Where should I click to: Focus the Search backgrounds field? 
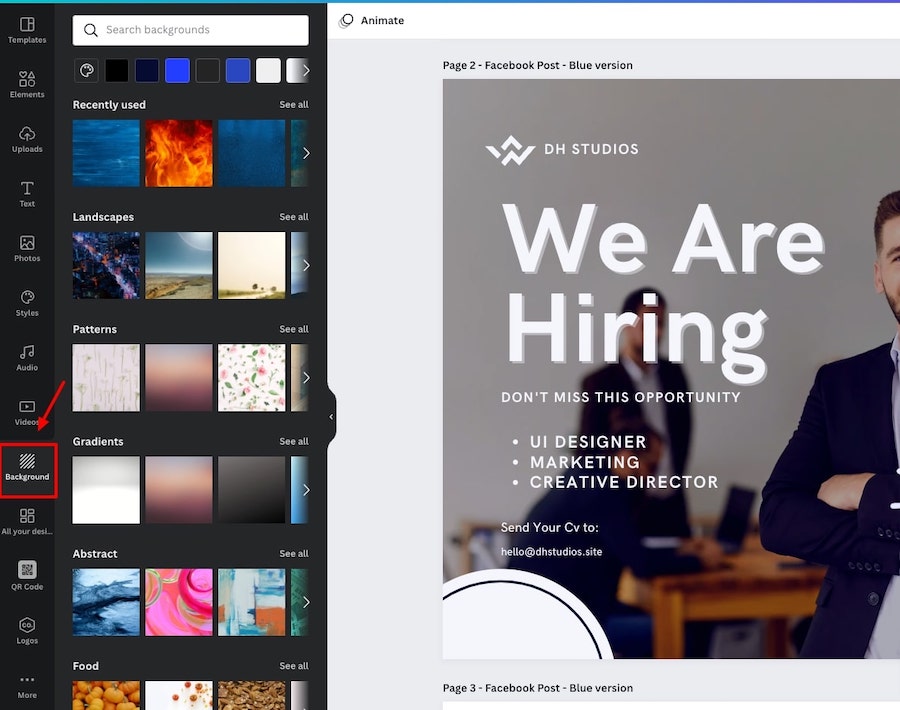(191, 30)
